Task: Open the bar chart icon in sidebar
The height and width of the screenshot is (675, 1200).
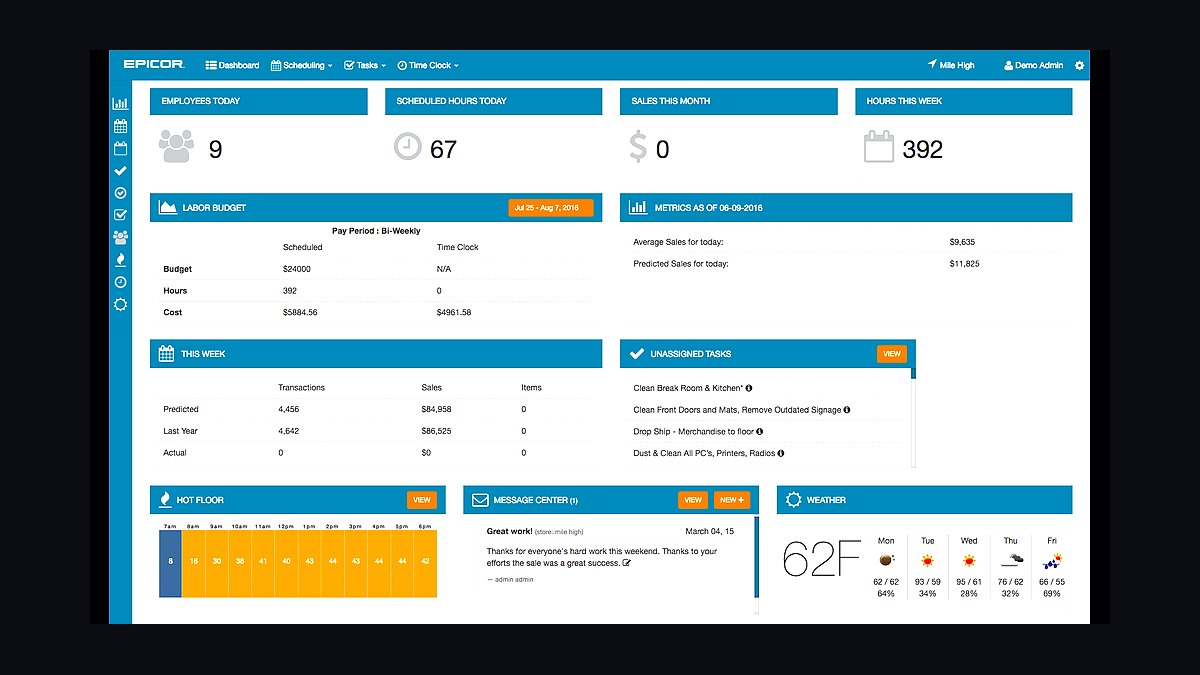Action: tap(120, 104)
